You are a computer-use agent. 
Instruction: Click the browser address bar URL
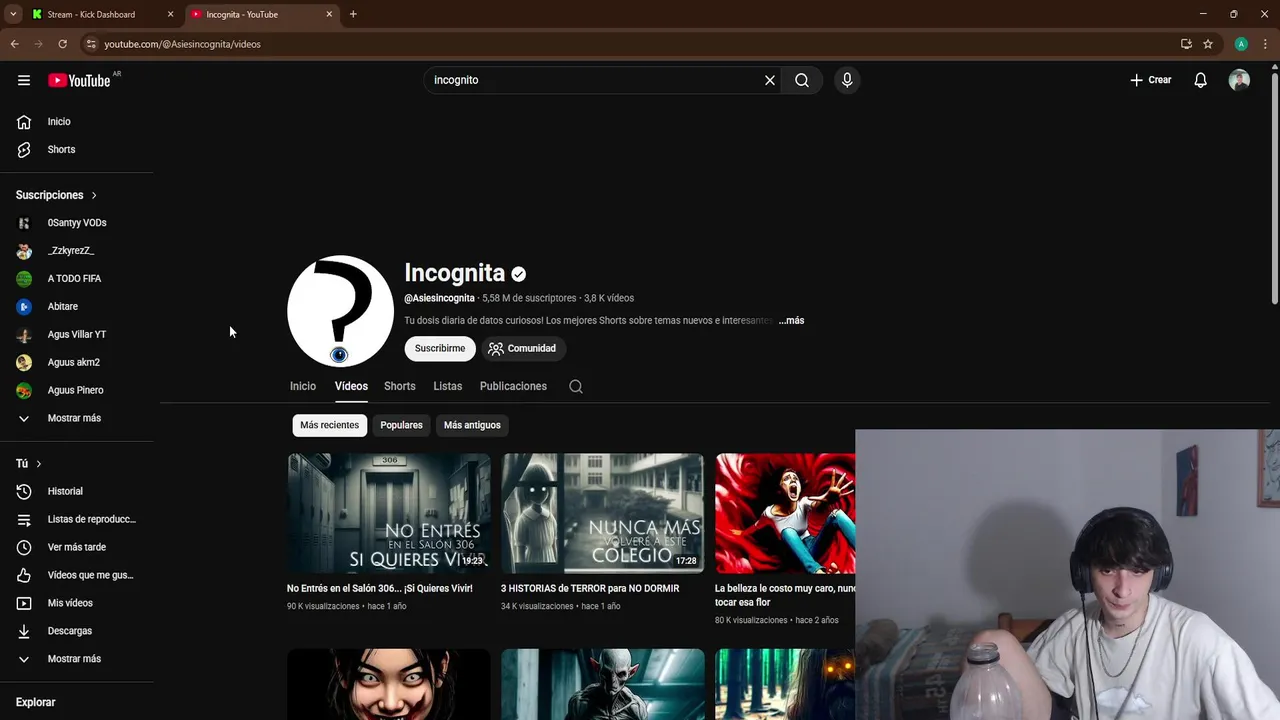(x=182, y=44)
